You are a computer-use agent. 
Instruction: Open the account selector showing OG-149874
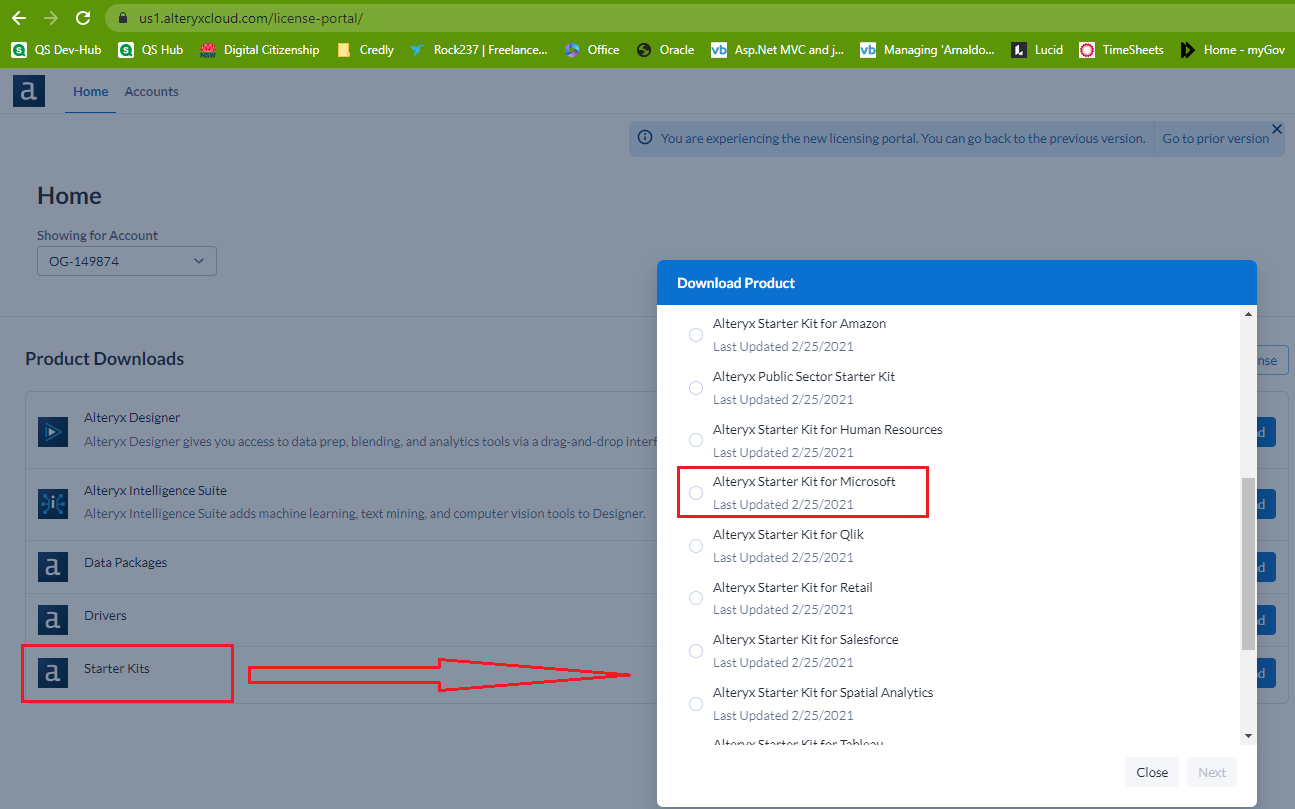pos(126,261)
